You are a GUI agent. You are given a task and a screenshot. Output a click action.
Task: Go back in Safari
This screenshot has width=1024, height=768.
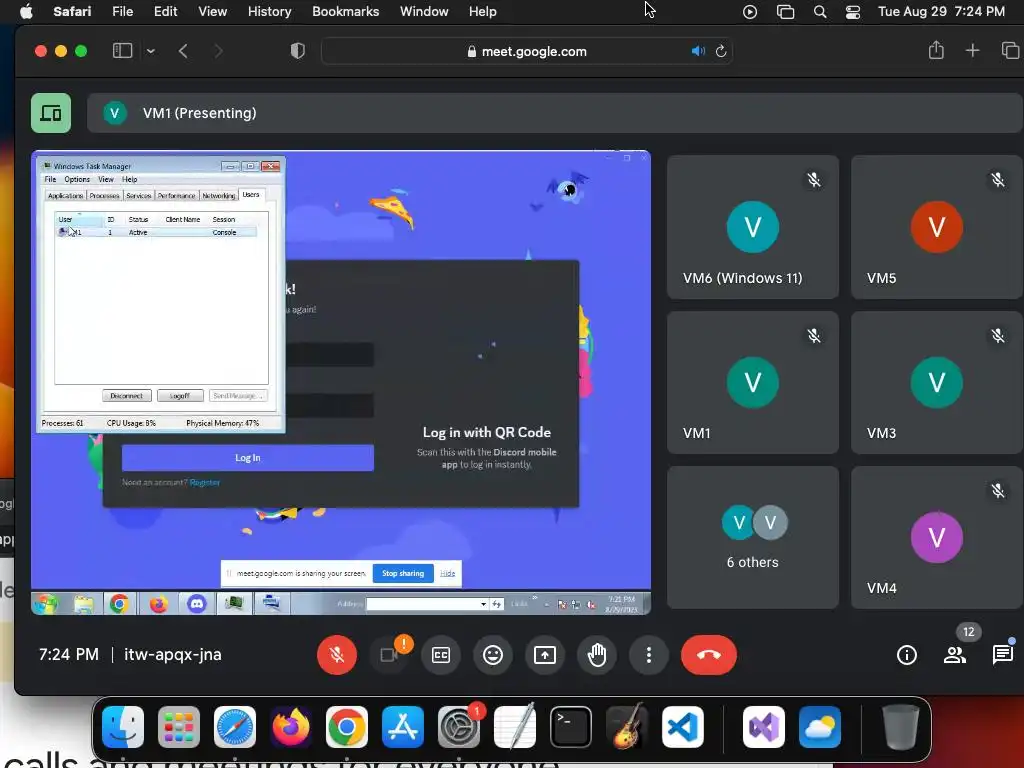pos(184,51)
